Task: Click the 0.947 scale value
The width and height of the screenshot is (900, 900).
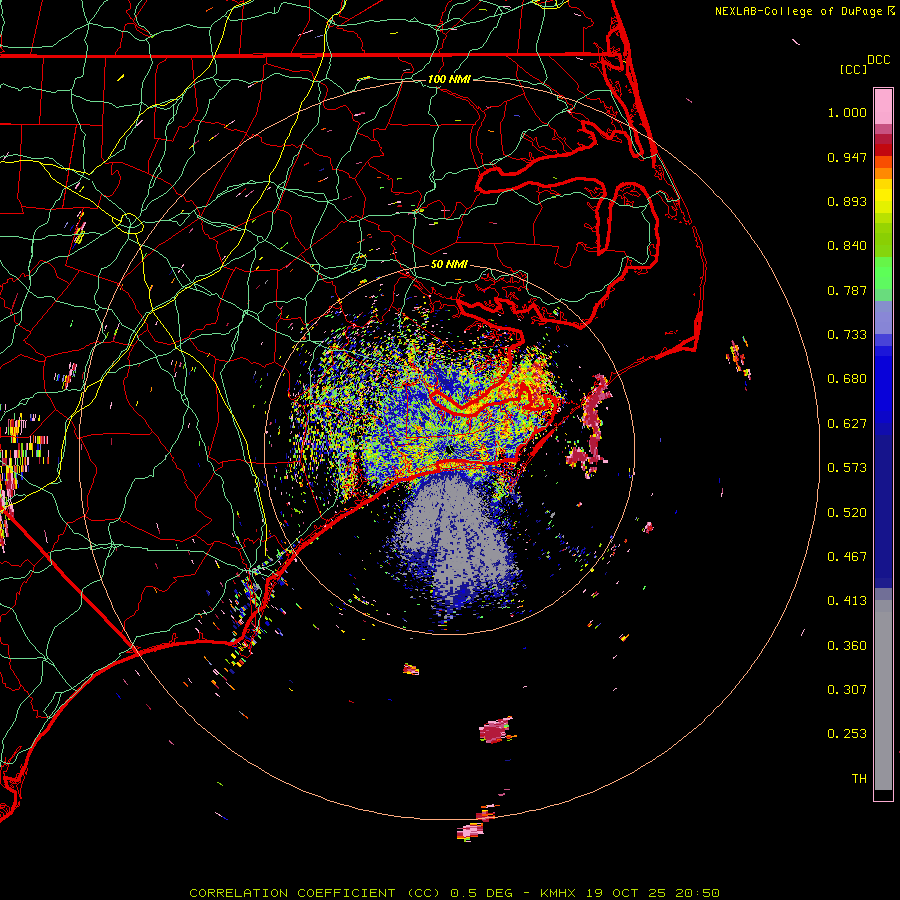Action: 847,157
